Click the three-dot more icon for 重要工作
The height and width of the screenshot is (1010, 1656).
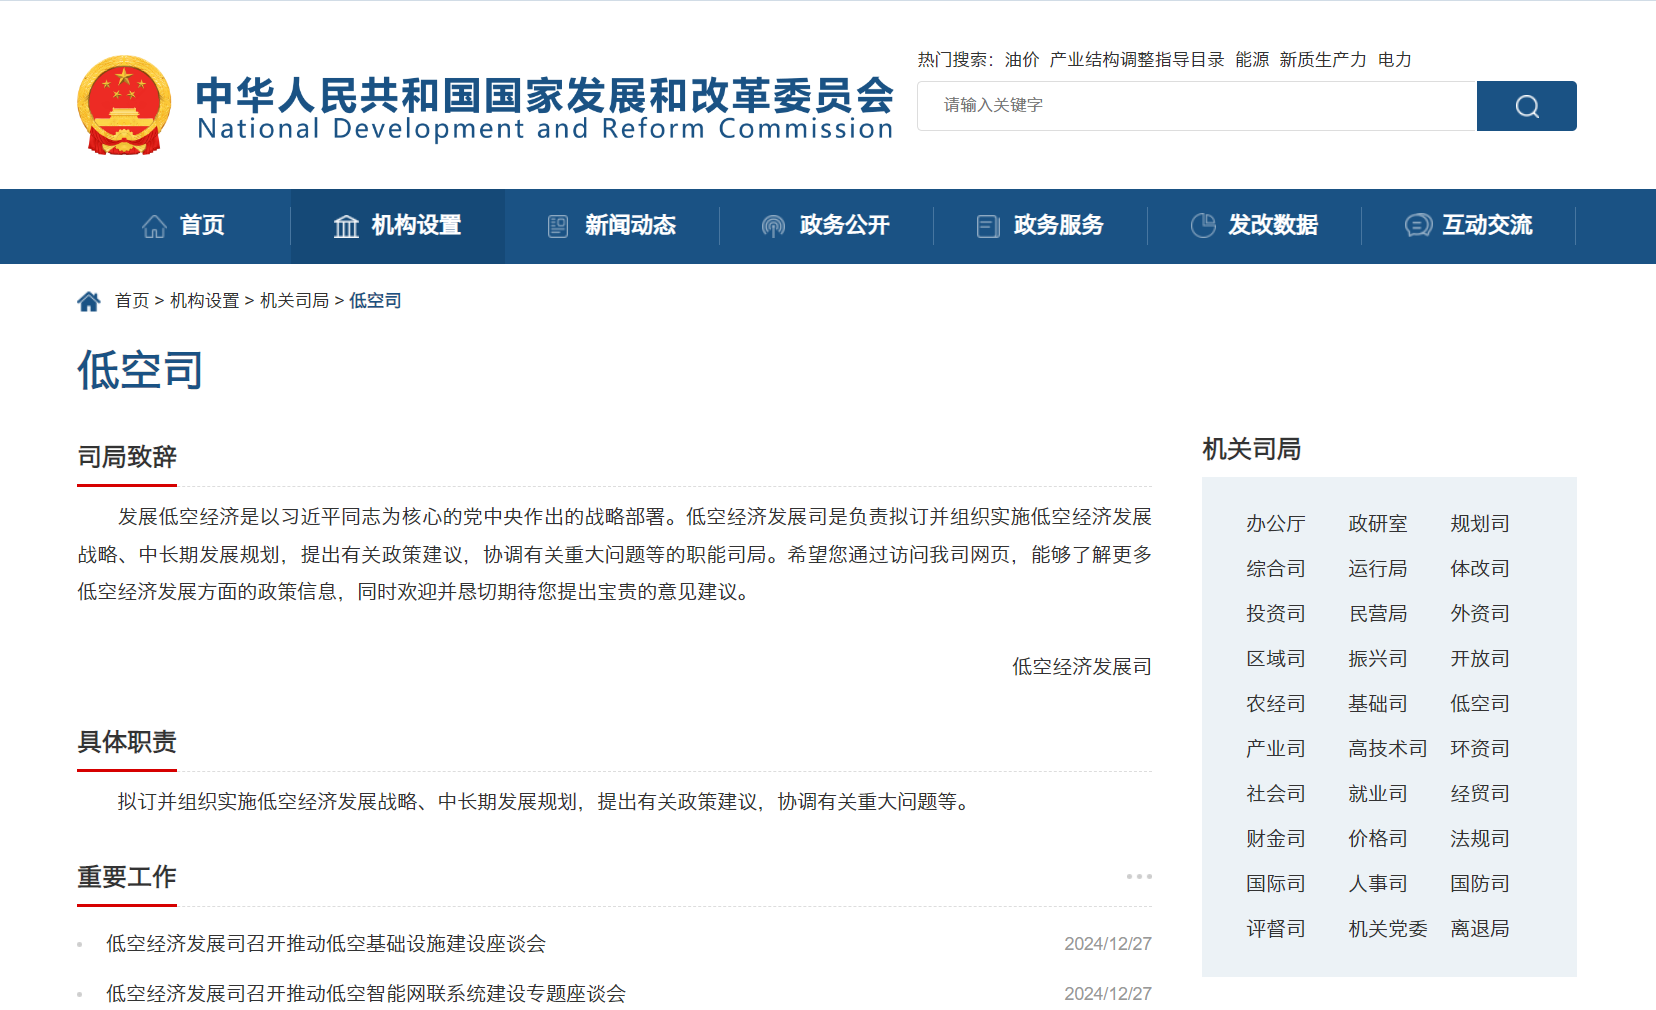(x=1139, y=876)
